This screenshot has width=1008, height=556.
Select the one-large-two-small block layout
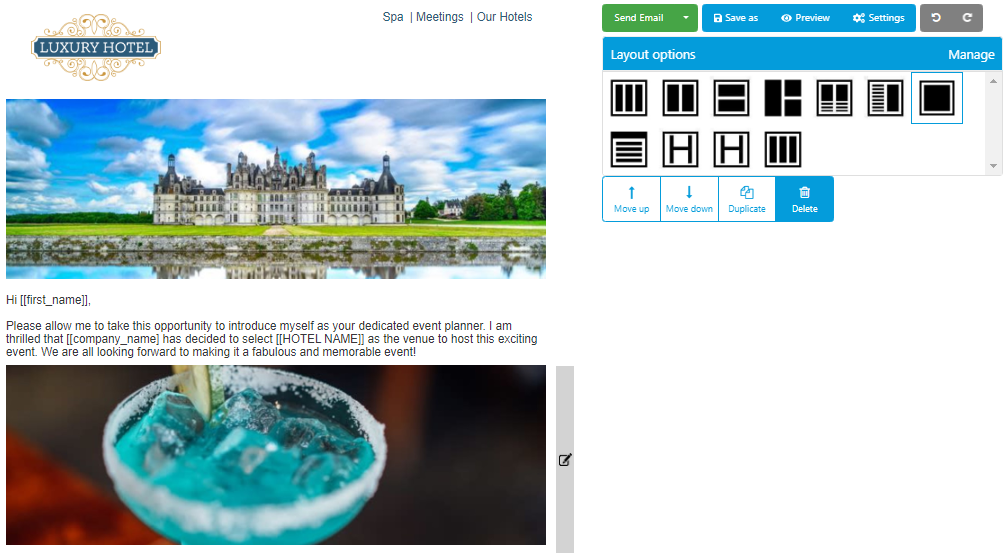click(782, 98)
